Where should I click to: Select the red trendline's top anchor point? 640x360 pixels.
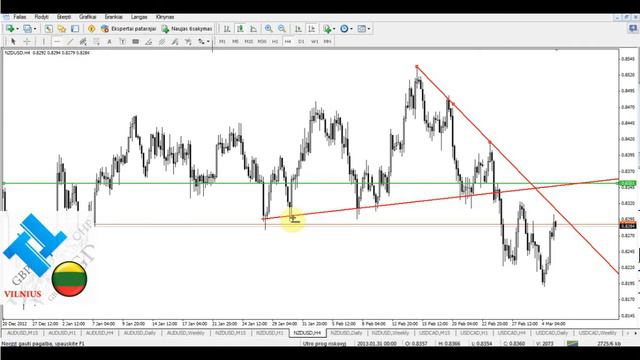coord(416,66)
